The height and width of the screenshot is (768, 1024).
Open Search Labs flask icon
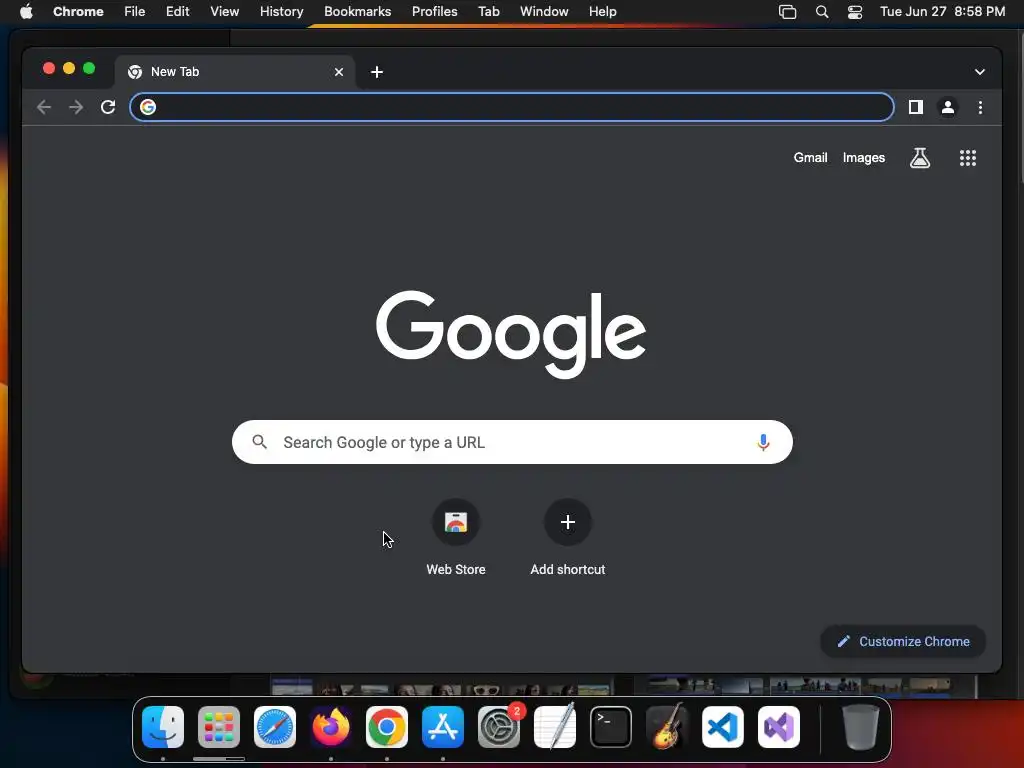coord(920,157)
